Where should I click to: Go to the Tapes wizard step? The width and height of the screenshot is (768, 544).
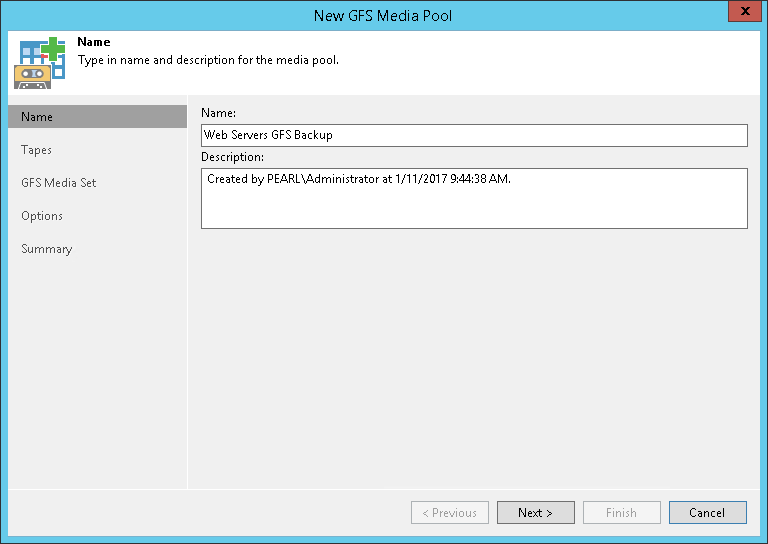[37, 150]
